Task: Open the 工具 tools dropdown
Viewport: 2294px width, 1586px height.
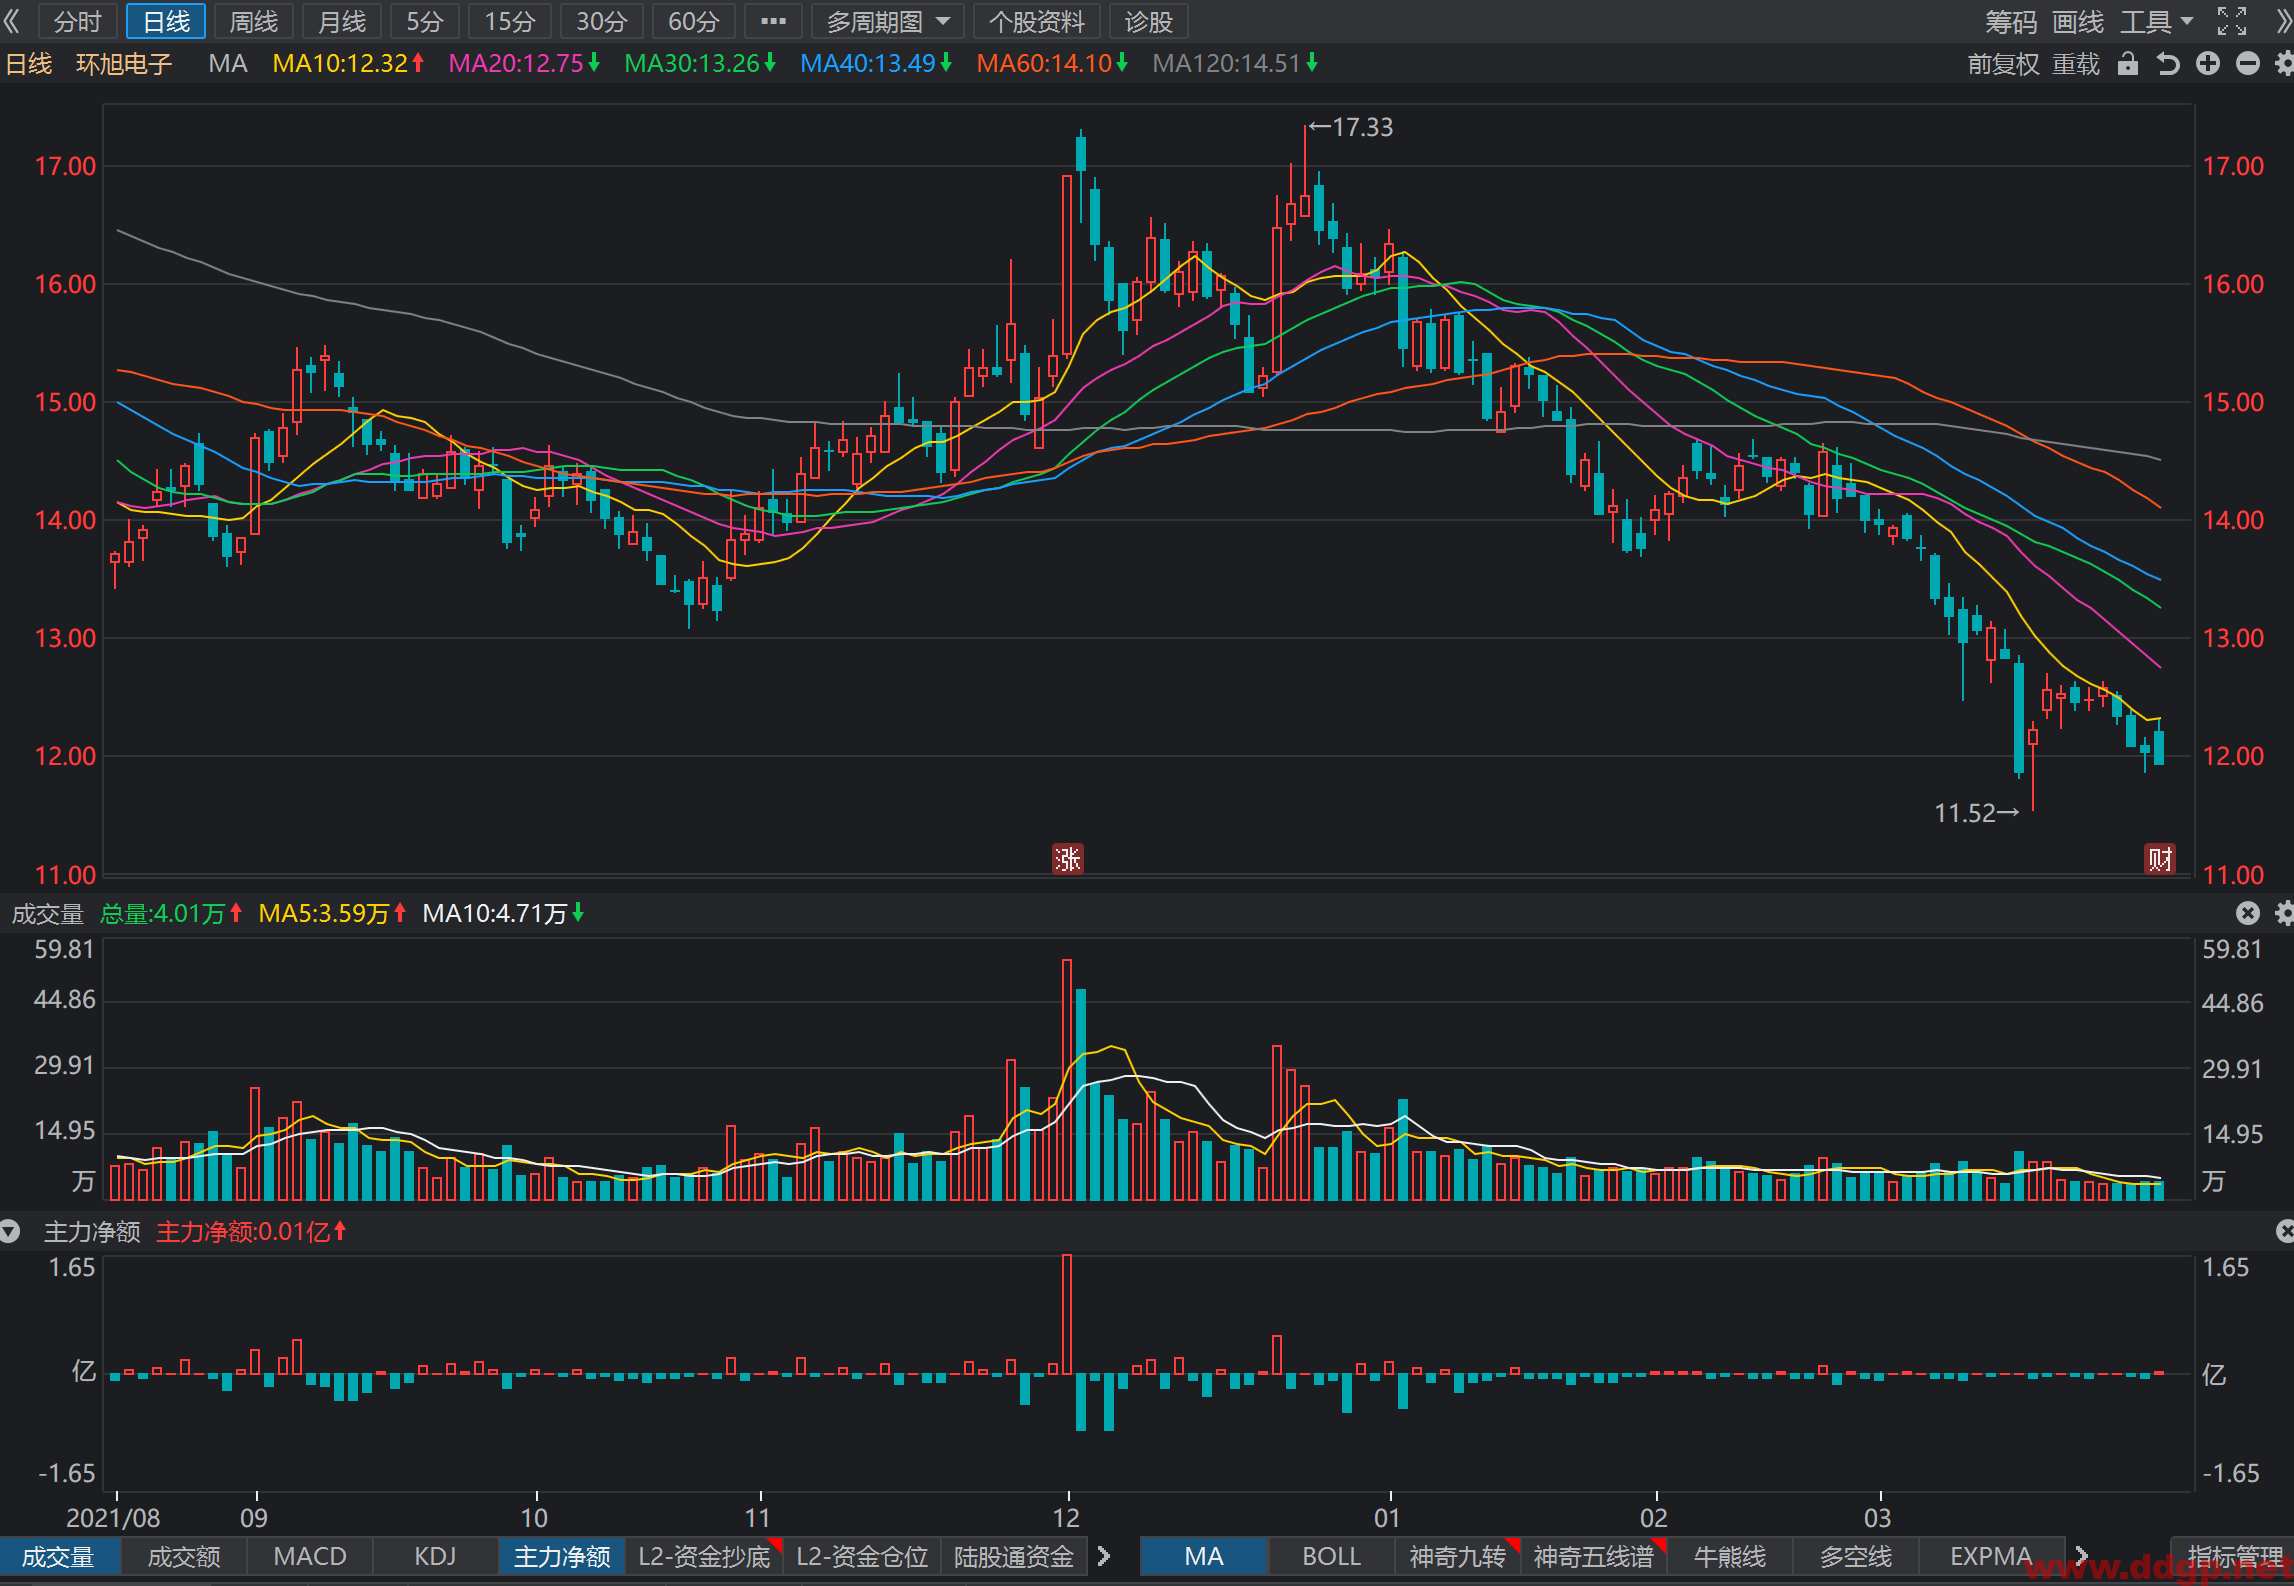Action: (2157, 21)
